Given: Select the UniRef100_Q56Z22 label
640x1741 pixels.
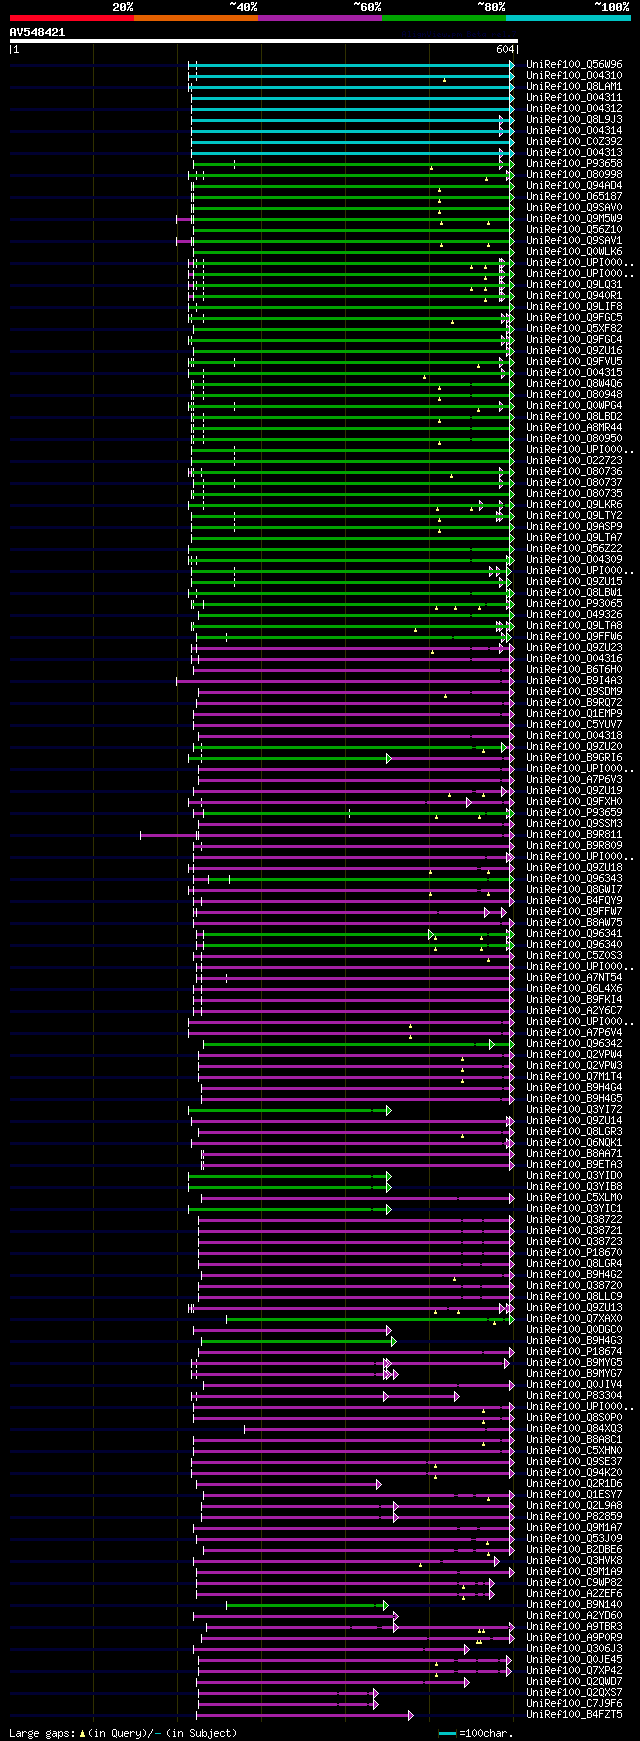Looking at the screenshot, I should 574,548.
